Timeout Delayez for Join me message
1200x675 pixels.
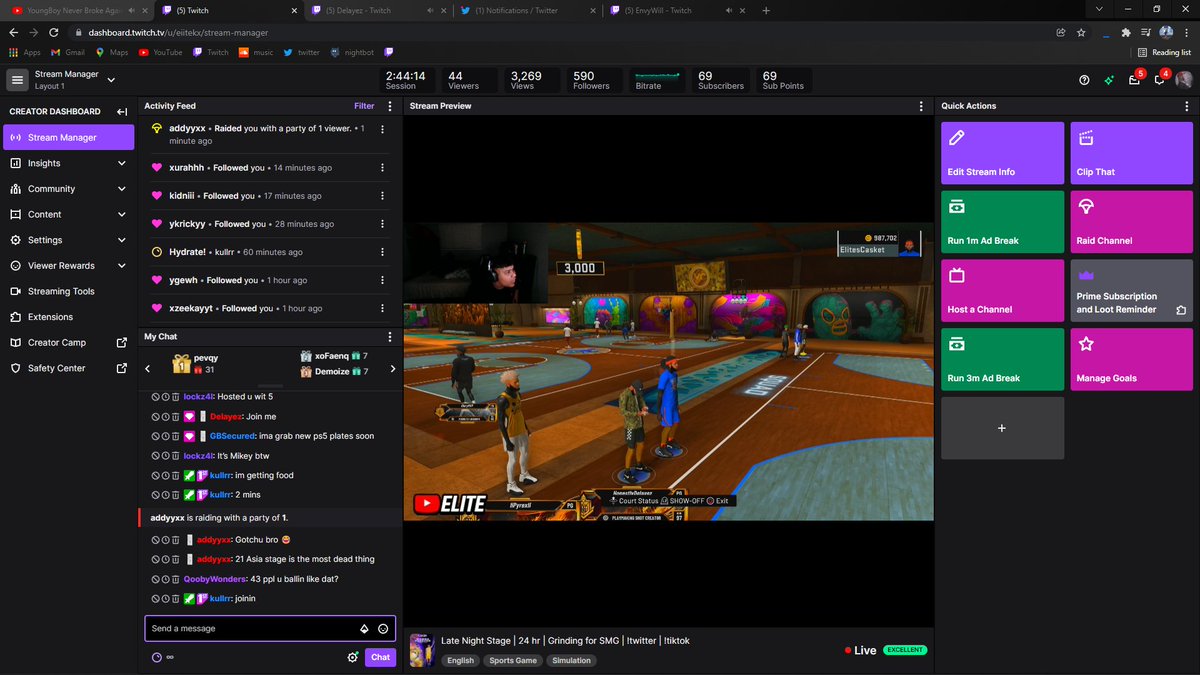click(x=165, y=416)
